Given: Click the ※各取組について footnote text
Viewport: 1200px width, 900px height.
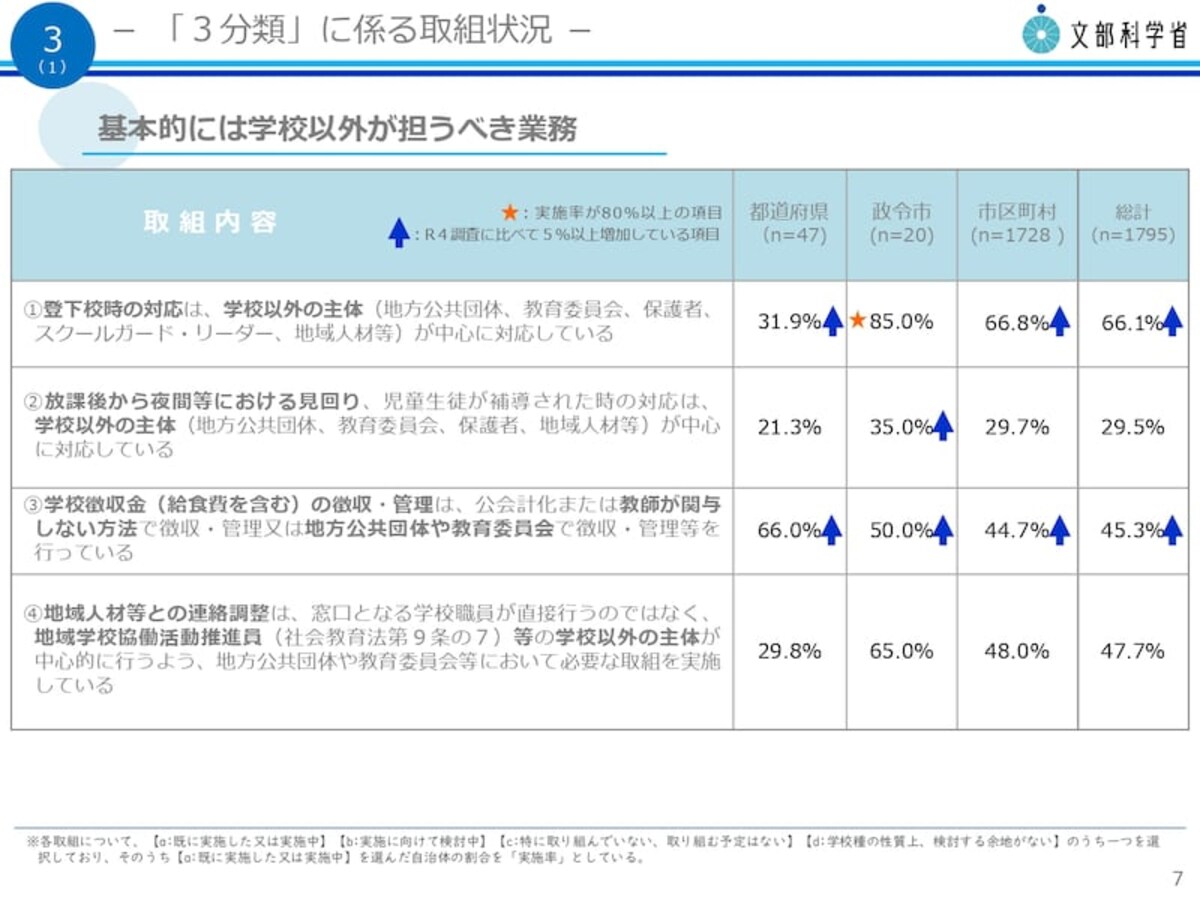Looking at the screenshot, I should tap(593, 850).
